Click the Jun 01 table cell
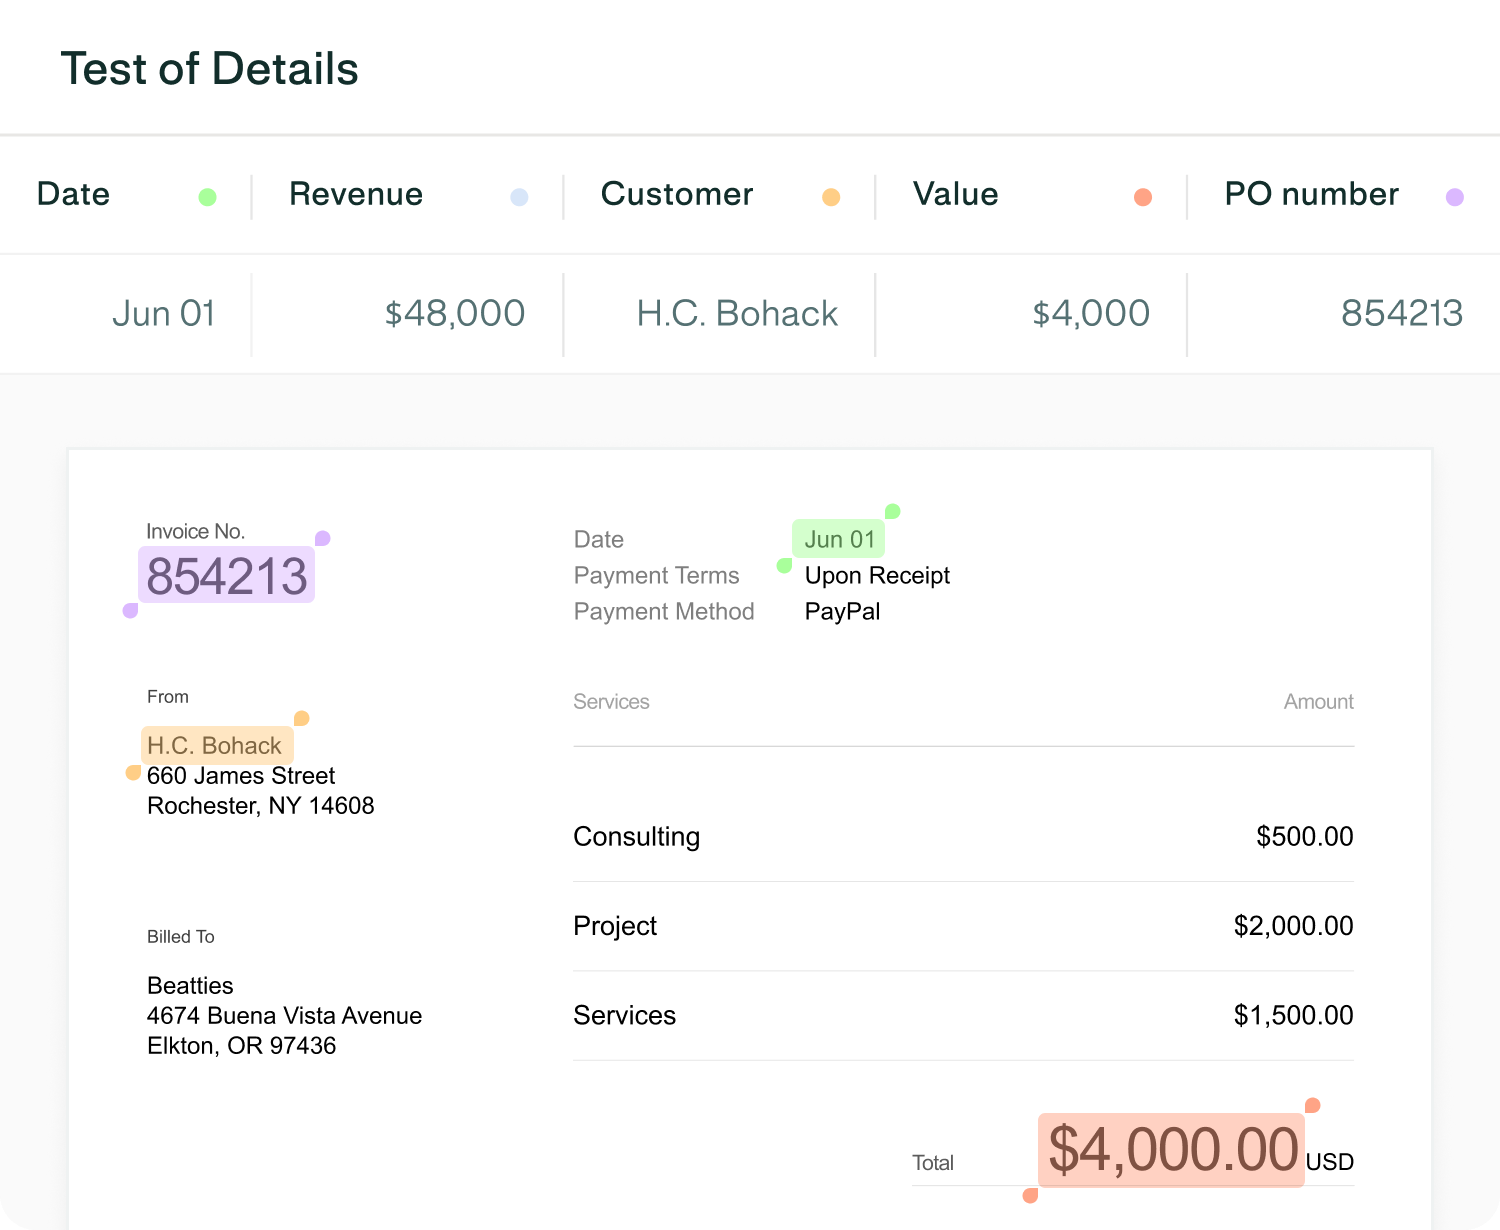Image resolution: width=1500 pixels, height=1230 pixels. (164, 314)
